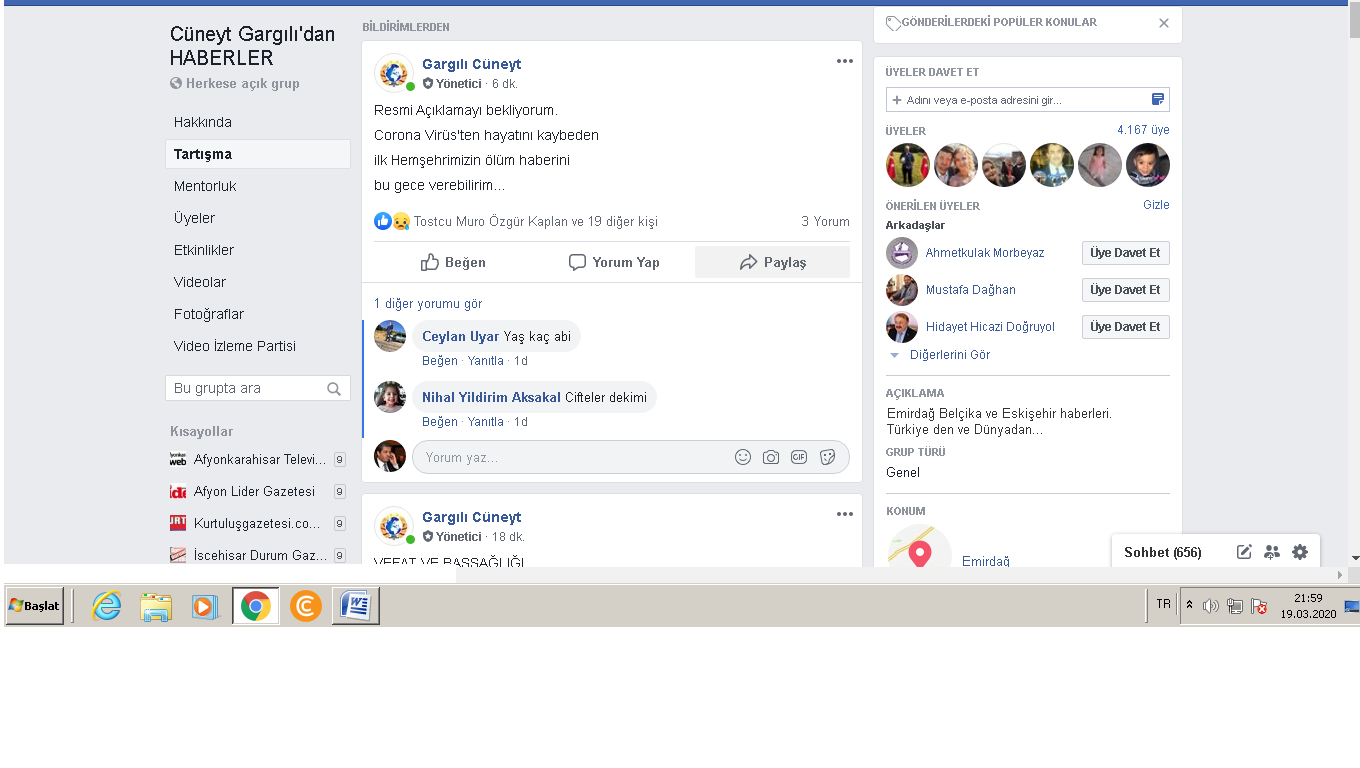
Task: Click Üye Davet Et for Mustafa Dağhan
Action: click(1125, 290)
